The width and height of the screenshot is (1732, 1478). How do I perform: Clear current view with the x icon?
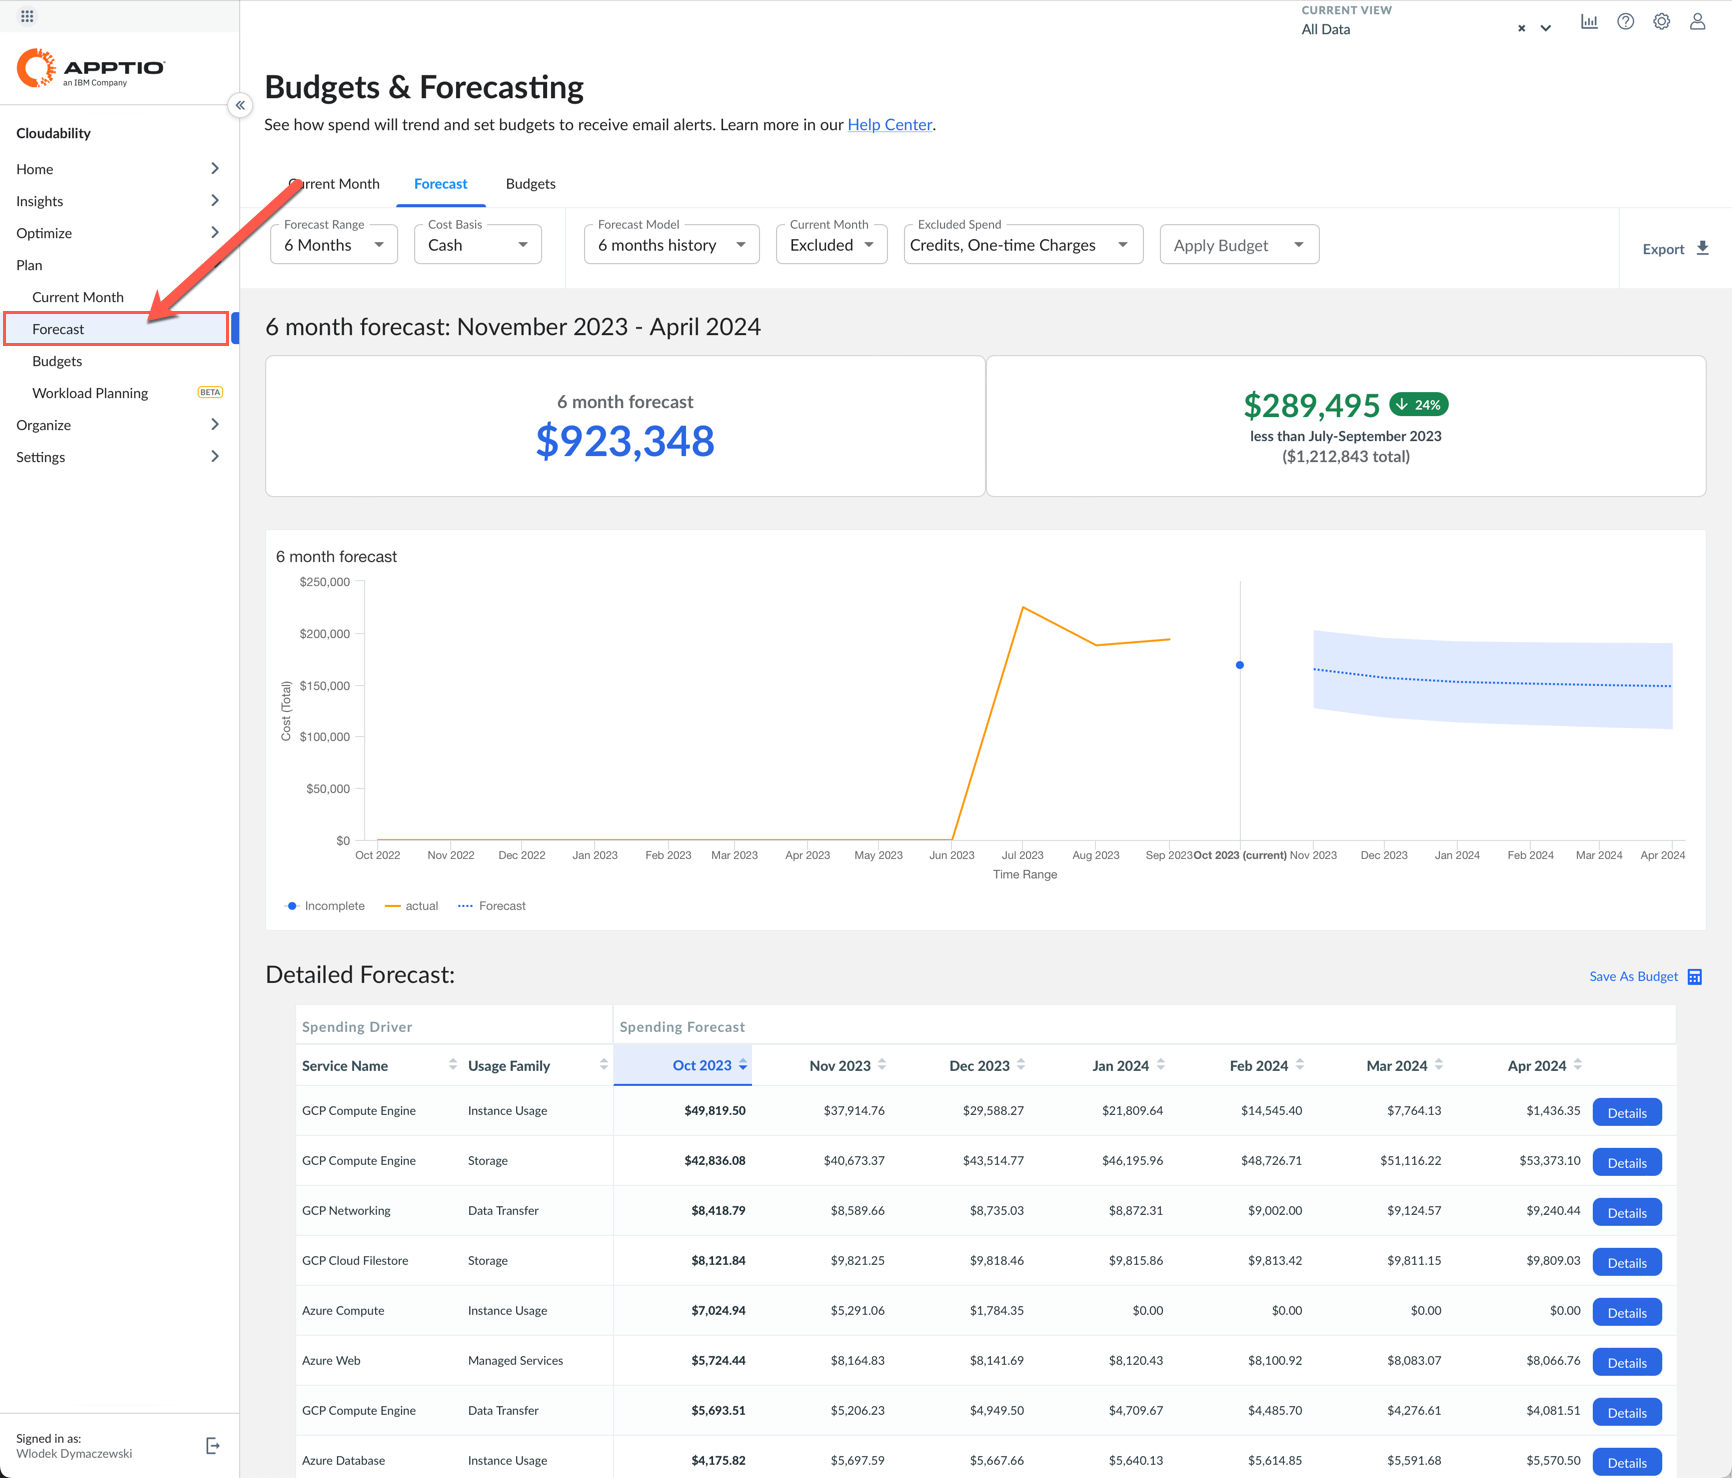click(1522, 29)
